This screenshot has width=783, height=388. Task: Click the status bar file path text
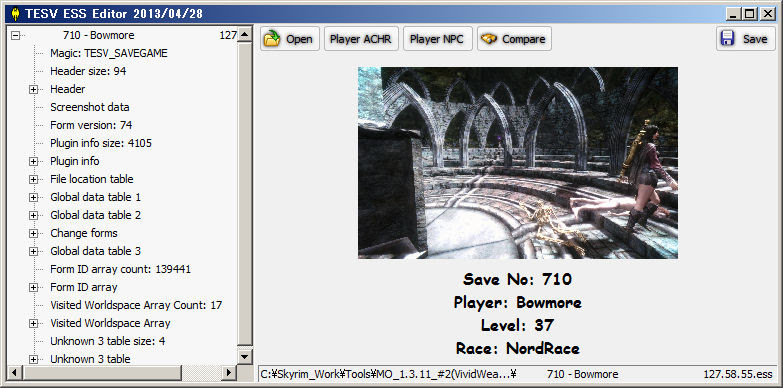tap(389, 374)
